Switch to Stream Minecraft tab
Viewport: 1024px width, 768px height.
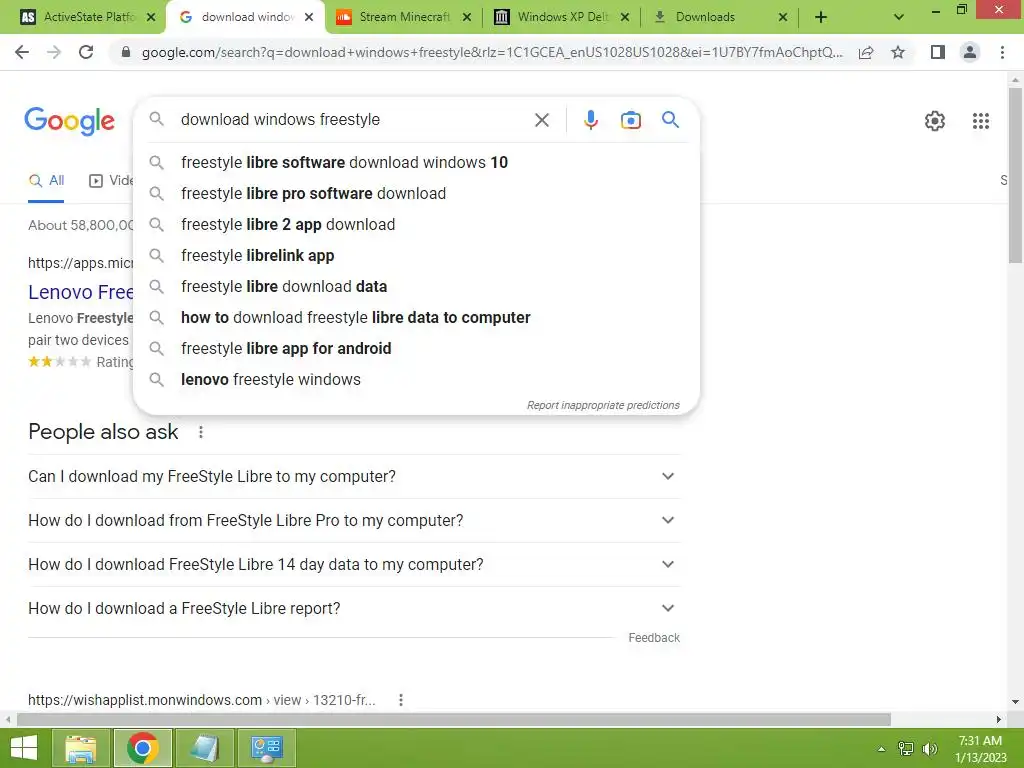(405, 17)
